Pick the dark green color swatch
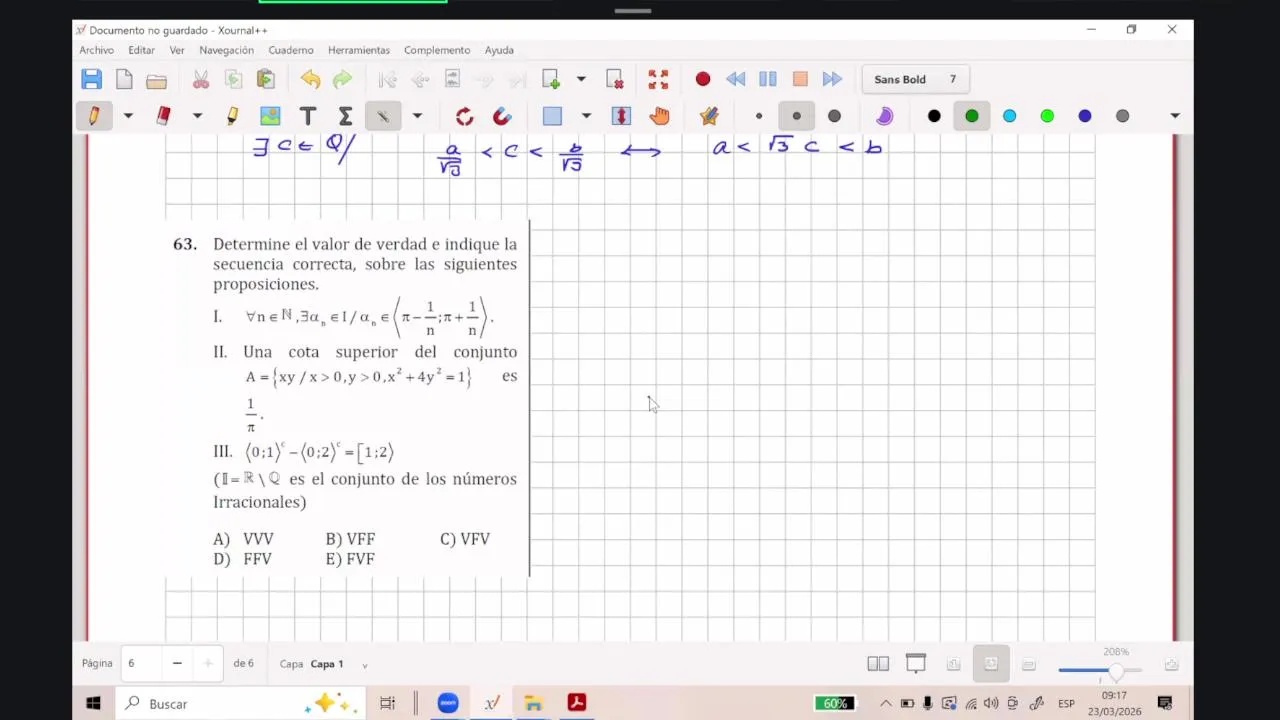The image size is (1280, 720). (972, 116)
